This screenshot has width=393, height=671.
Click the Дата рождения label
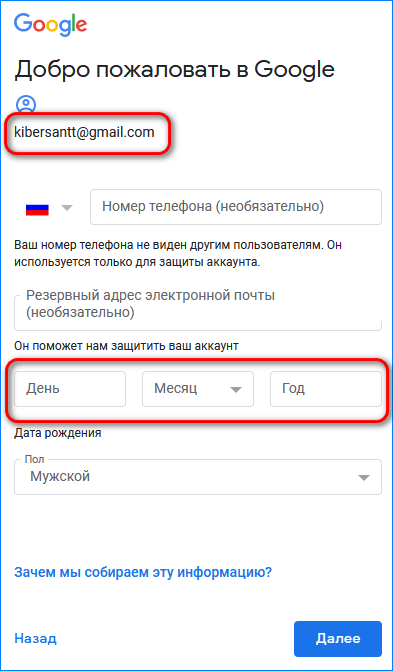tap(58, 433)
